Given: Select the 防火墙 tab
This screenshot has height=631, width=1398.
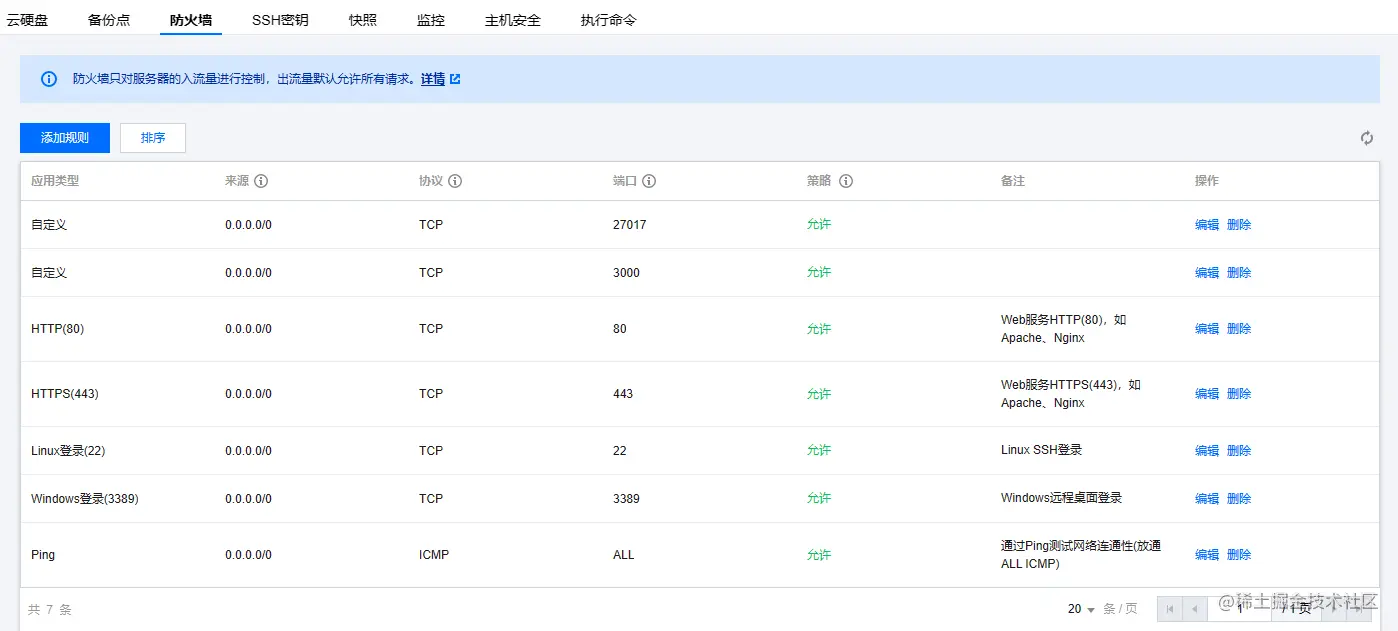Looking at the screenshot, I should [x=191, y=20].
